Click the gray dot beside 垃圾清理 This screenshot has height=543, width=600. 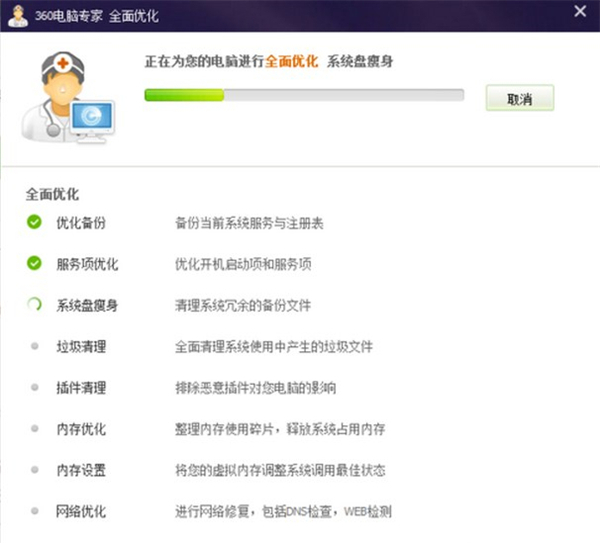(34, 346)
